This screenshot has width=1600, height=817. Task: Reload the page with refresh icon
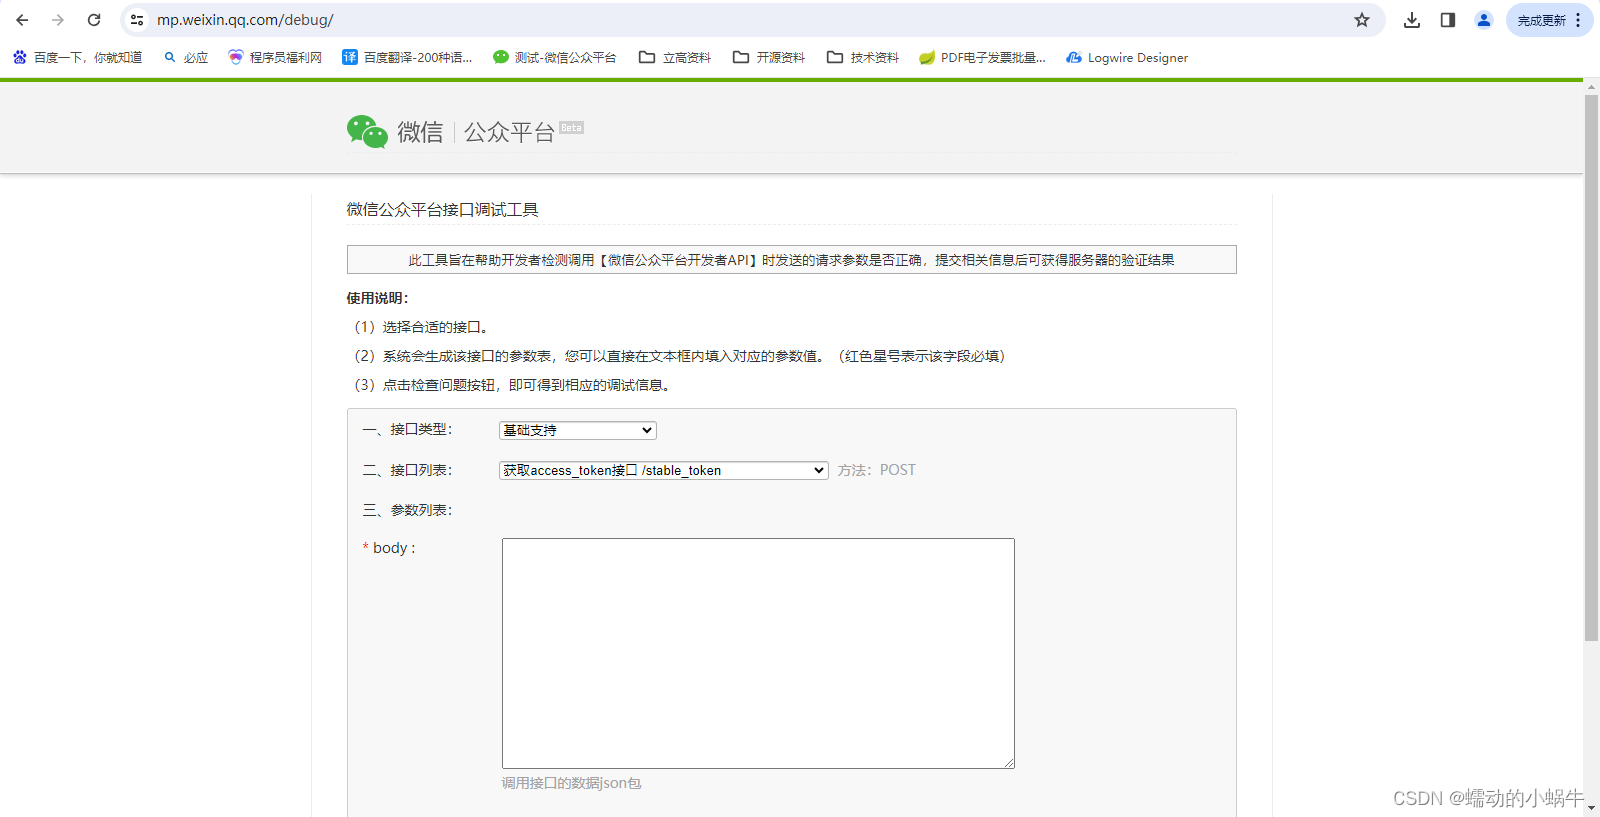click(x=94, y=20)
